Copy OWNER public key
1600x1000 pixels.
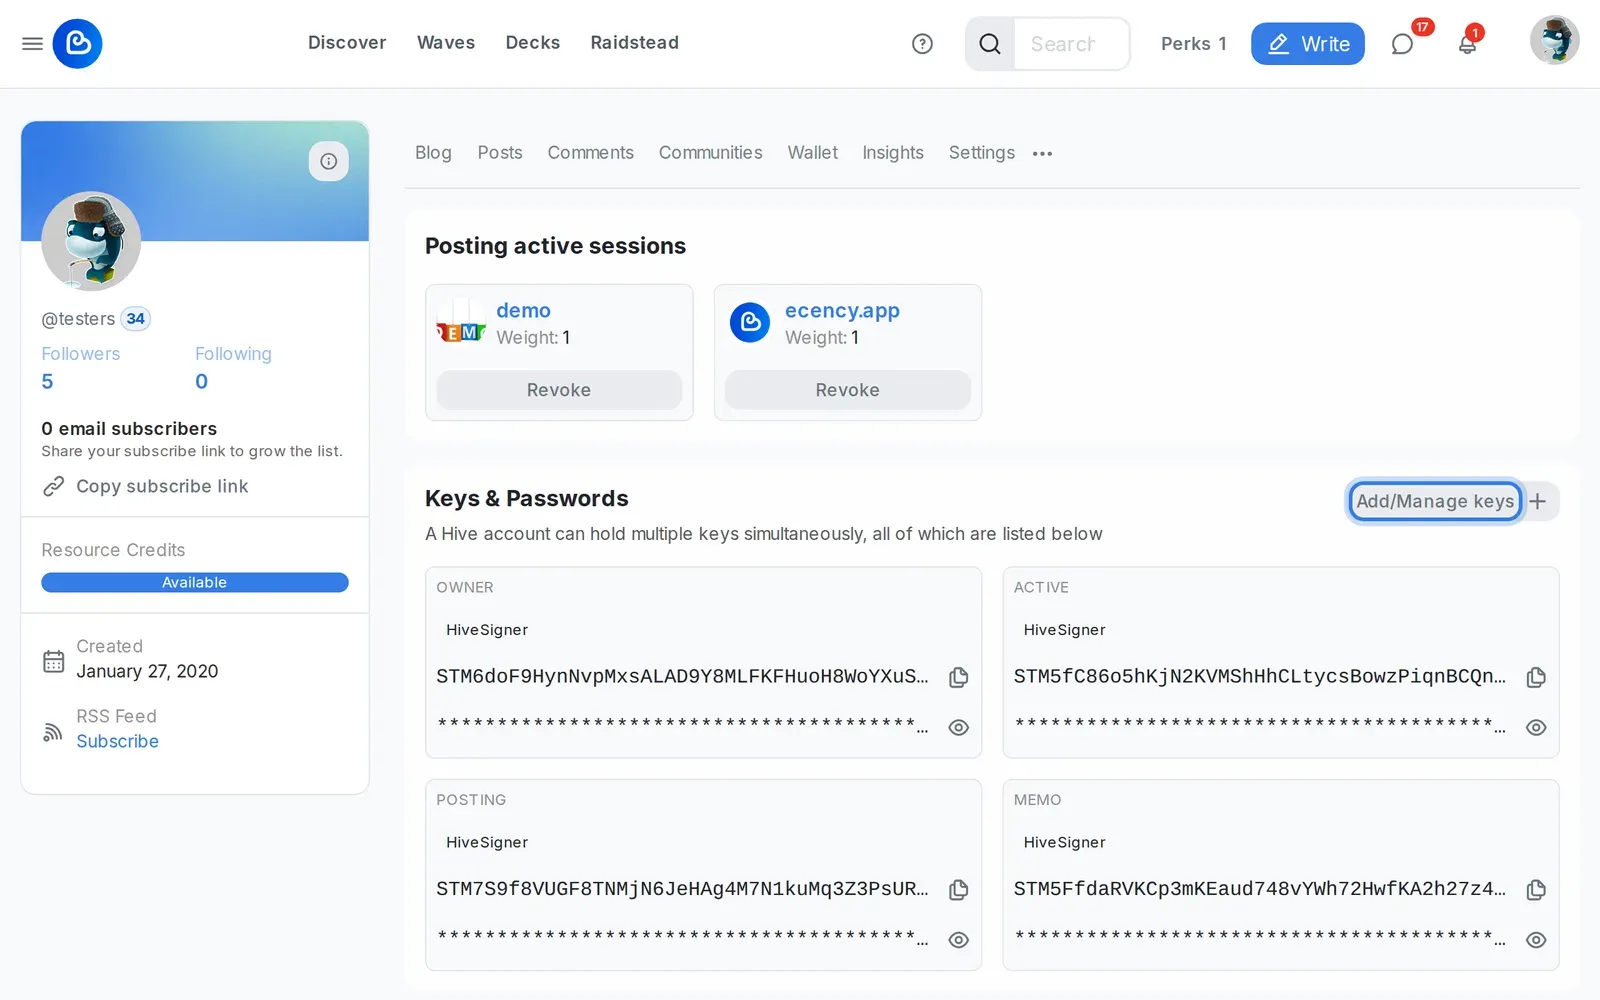pos(958,677)
